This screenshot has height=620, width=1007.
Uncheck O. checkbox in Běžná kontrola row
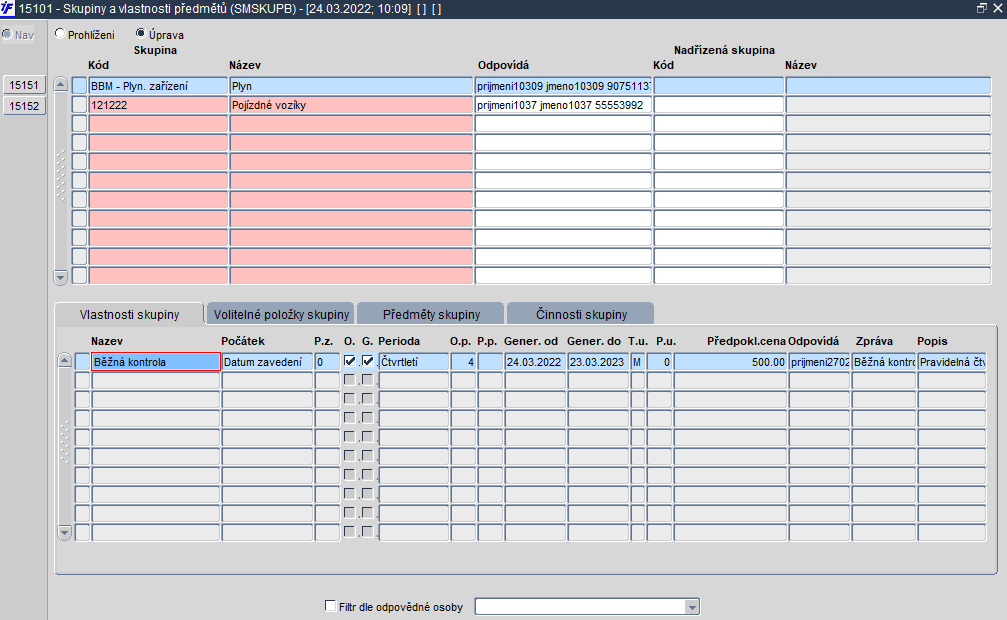[x=349, y=361]
